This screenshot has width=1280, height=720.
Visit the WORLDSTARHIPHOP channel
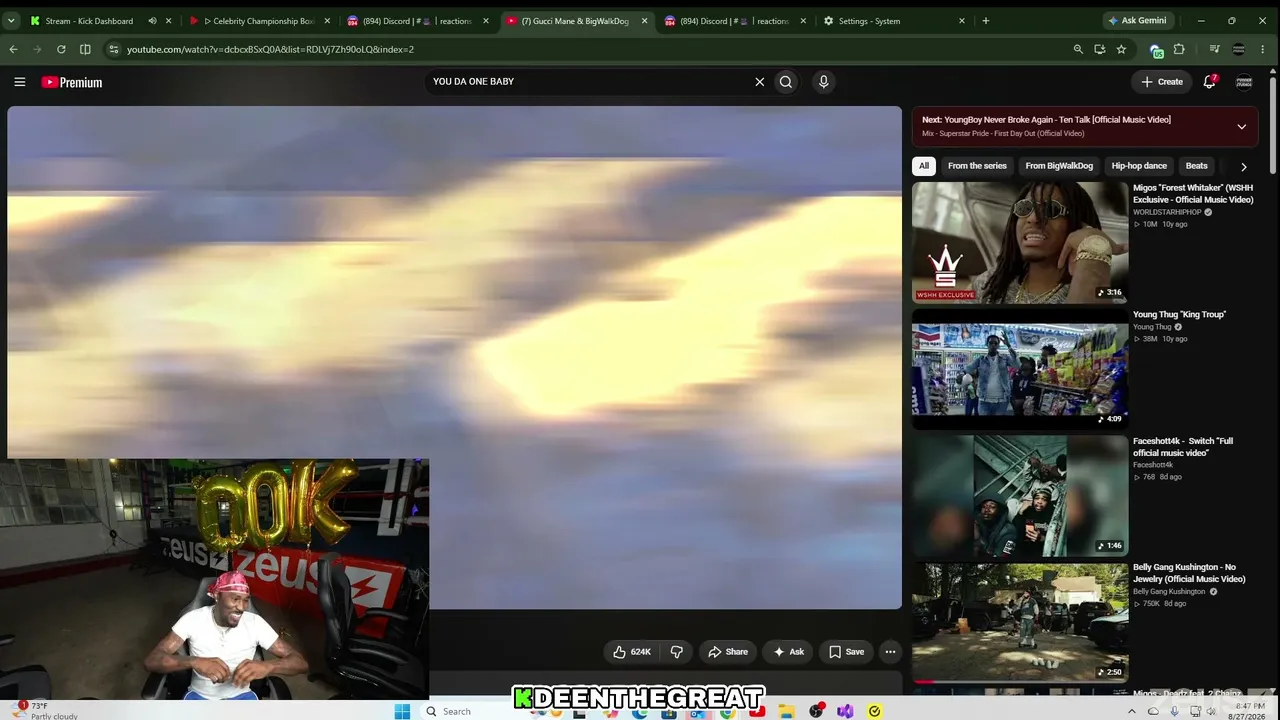pos(1167,212)
